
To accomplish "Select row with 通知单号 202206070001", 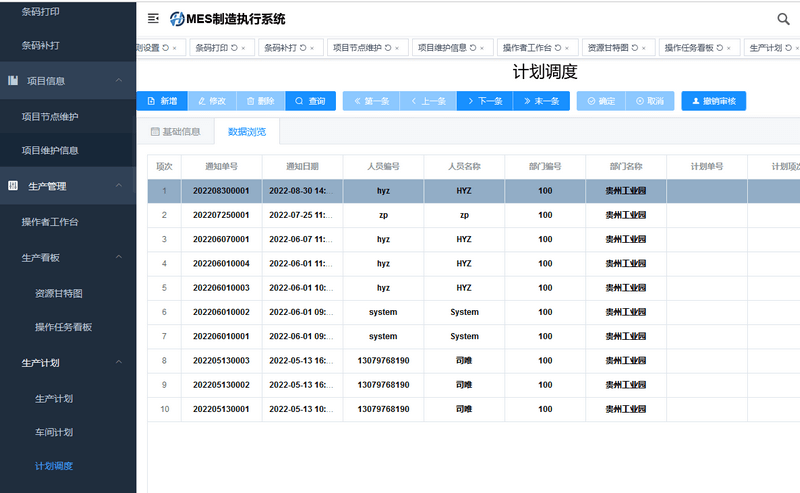I will (473, 239).
